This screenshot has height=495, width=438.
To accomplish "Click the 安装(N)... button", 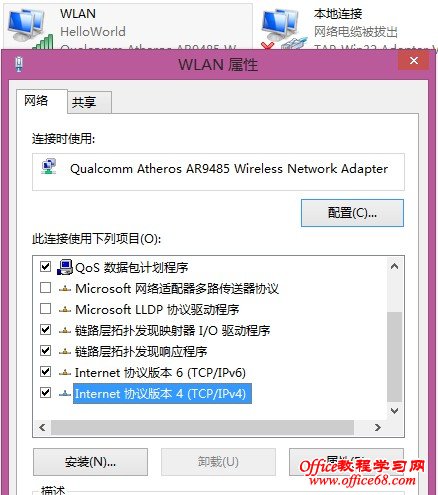I will [90, 462].
